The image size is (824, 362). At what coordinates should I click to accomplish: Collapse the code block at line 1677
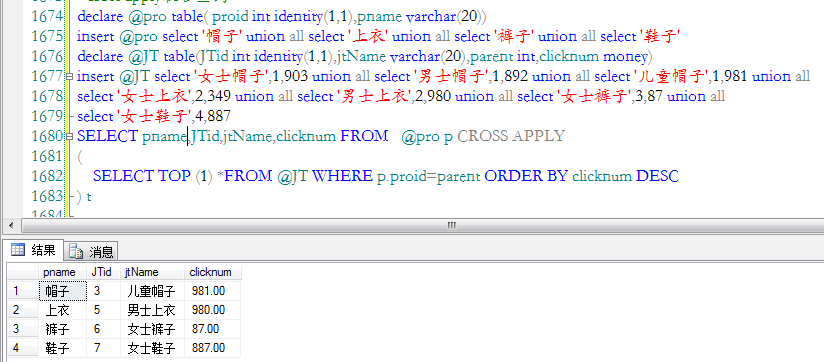[70, 77]
